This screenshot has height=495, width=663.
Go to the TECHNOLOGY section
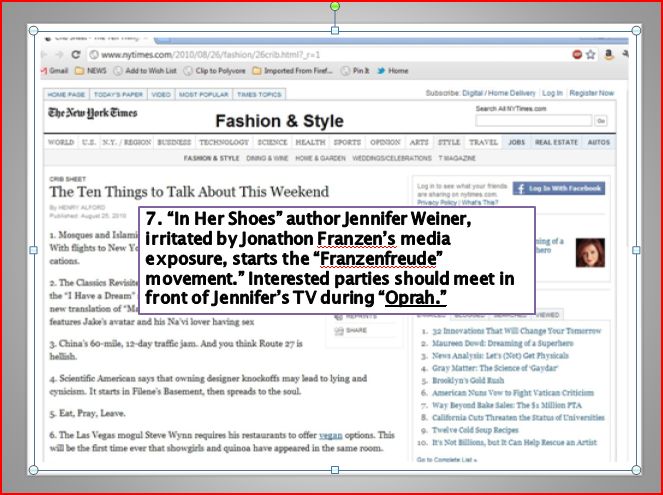pos(224,142)
